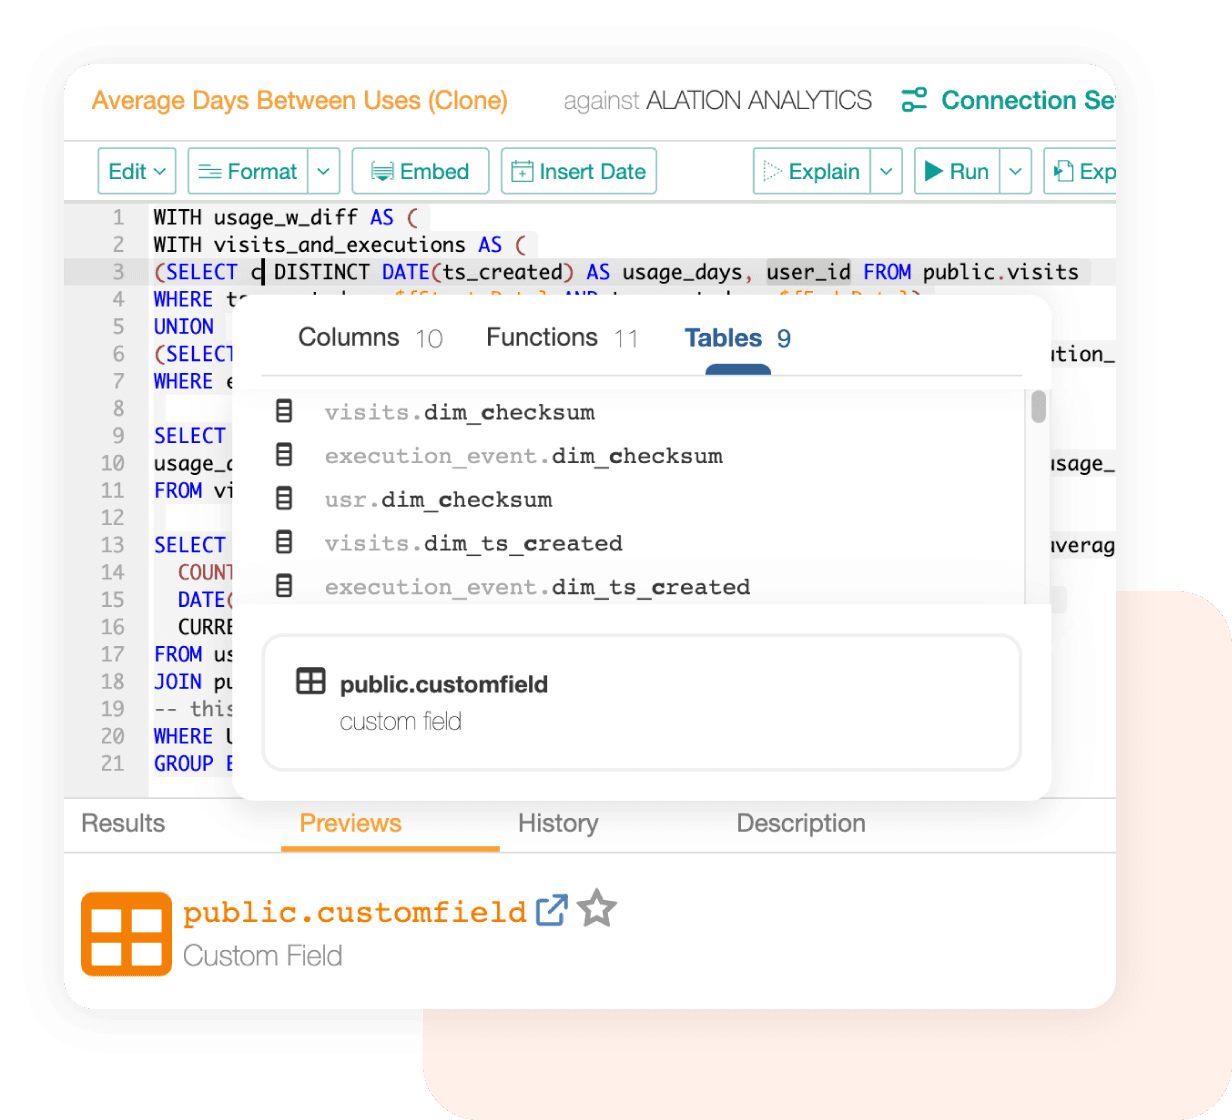Open the Edit menu dropdown
Screen dimensions: 1232x1120
coord(137,170)
